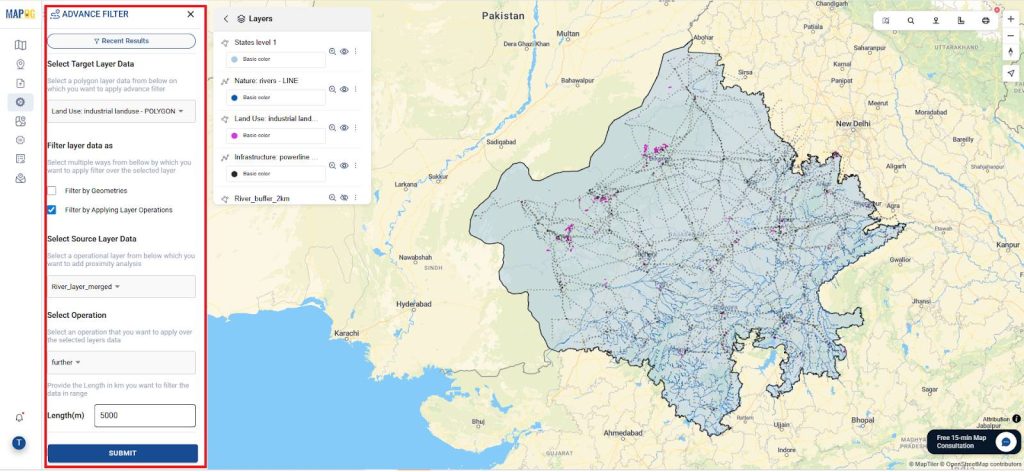Viewport: 1024px width, 472px height.
Task: Change Land Use magenta basic color swatch
Action: pyautogui.click(x=235, y=136)
